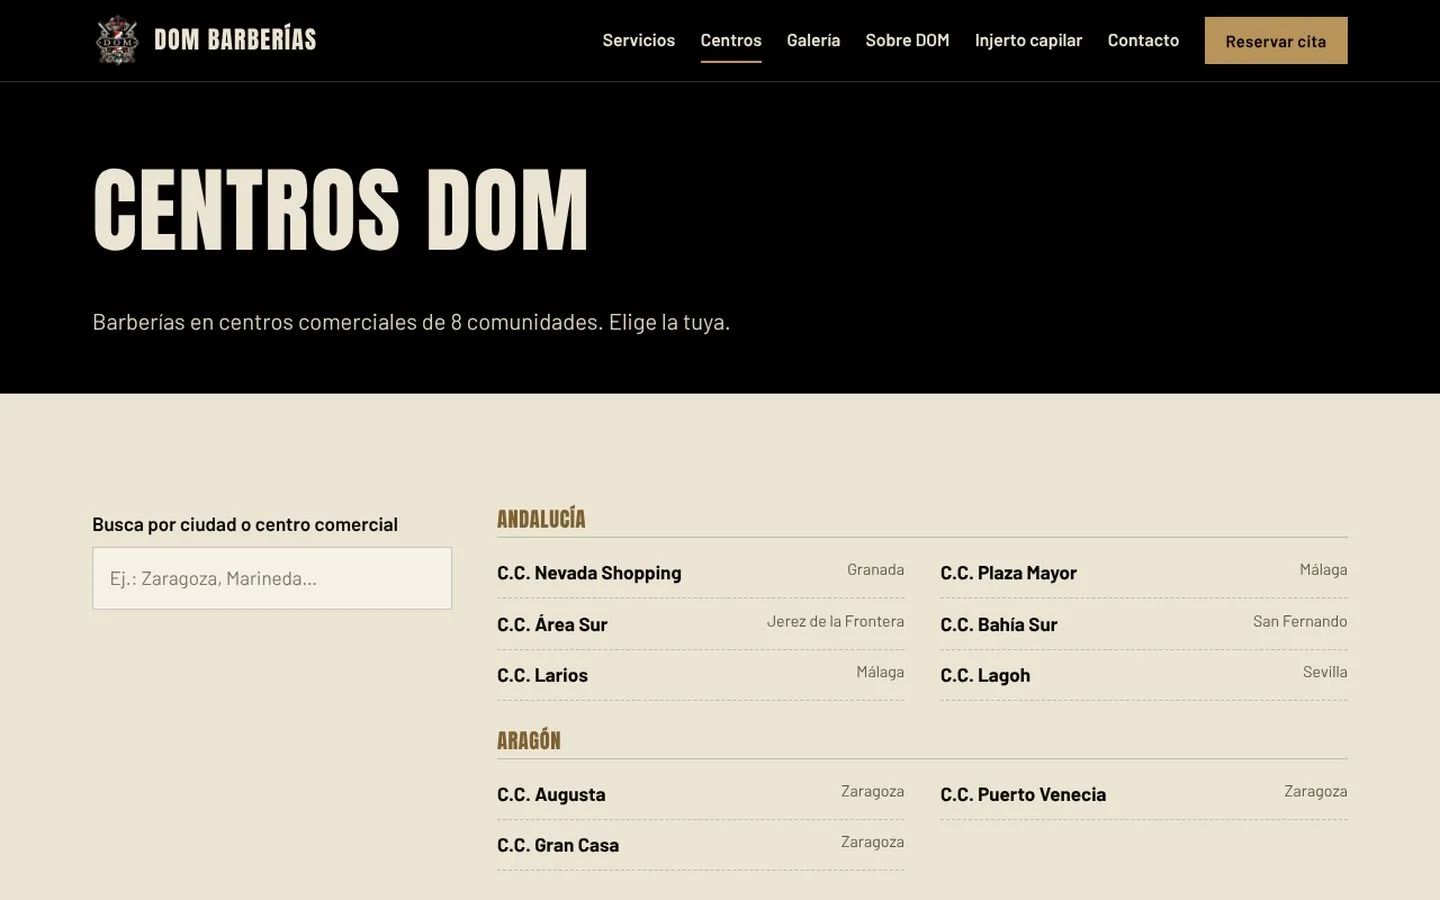Open the Servicios menu item
The image size is (1440, 900).
pyautogui.click(x=638, y=40)
